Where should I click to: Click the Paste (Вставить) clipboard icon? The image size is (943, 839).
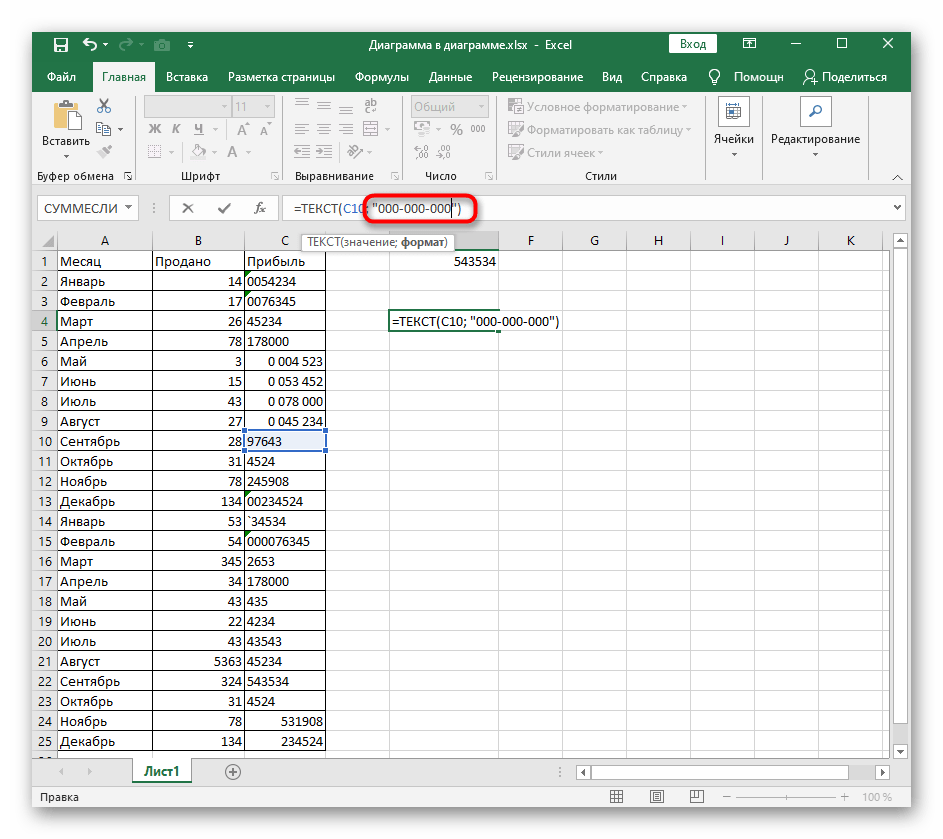[x=67, y=115]
